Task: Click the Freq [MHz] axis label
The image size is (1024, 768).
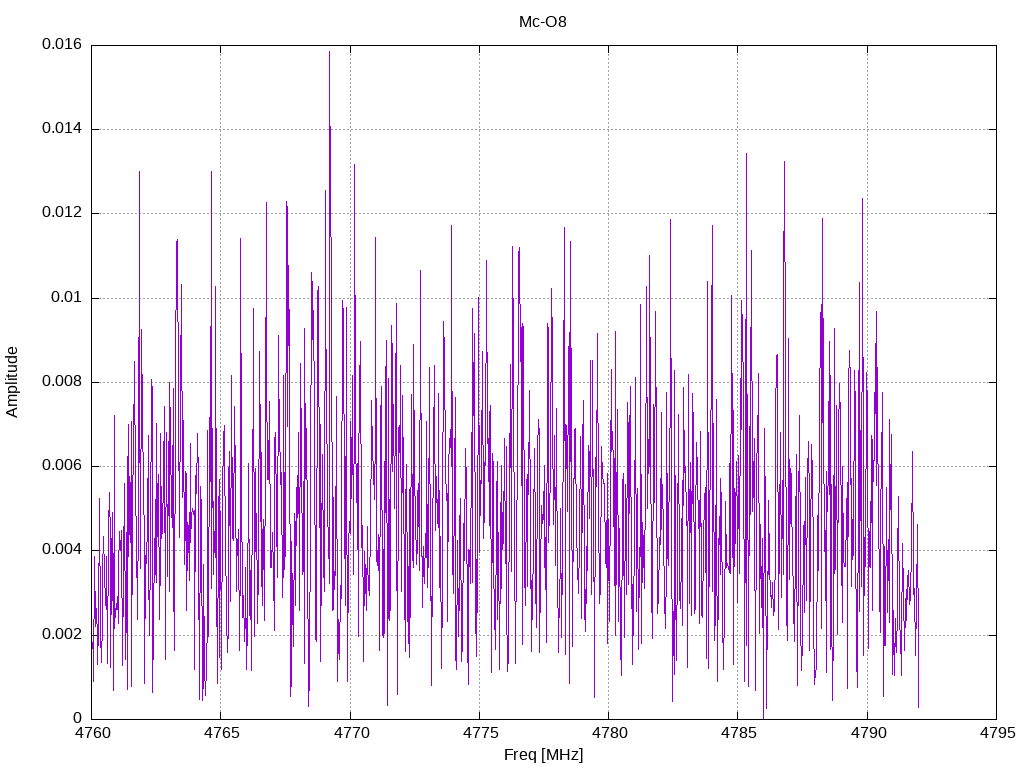Action: (x=543, y=755)
